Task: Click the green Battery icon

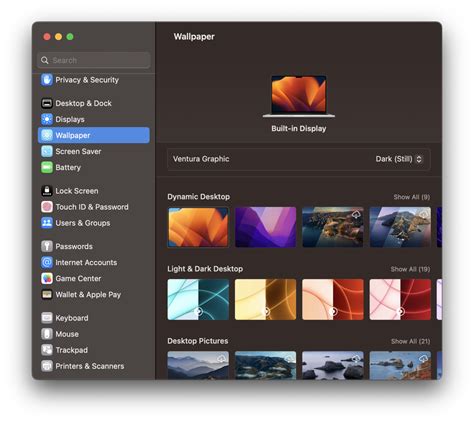Action: (x=47, y=167)
